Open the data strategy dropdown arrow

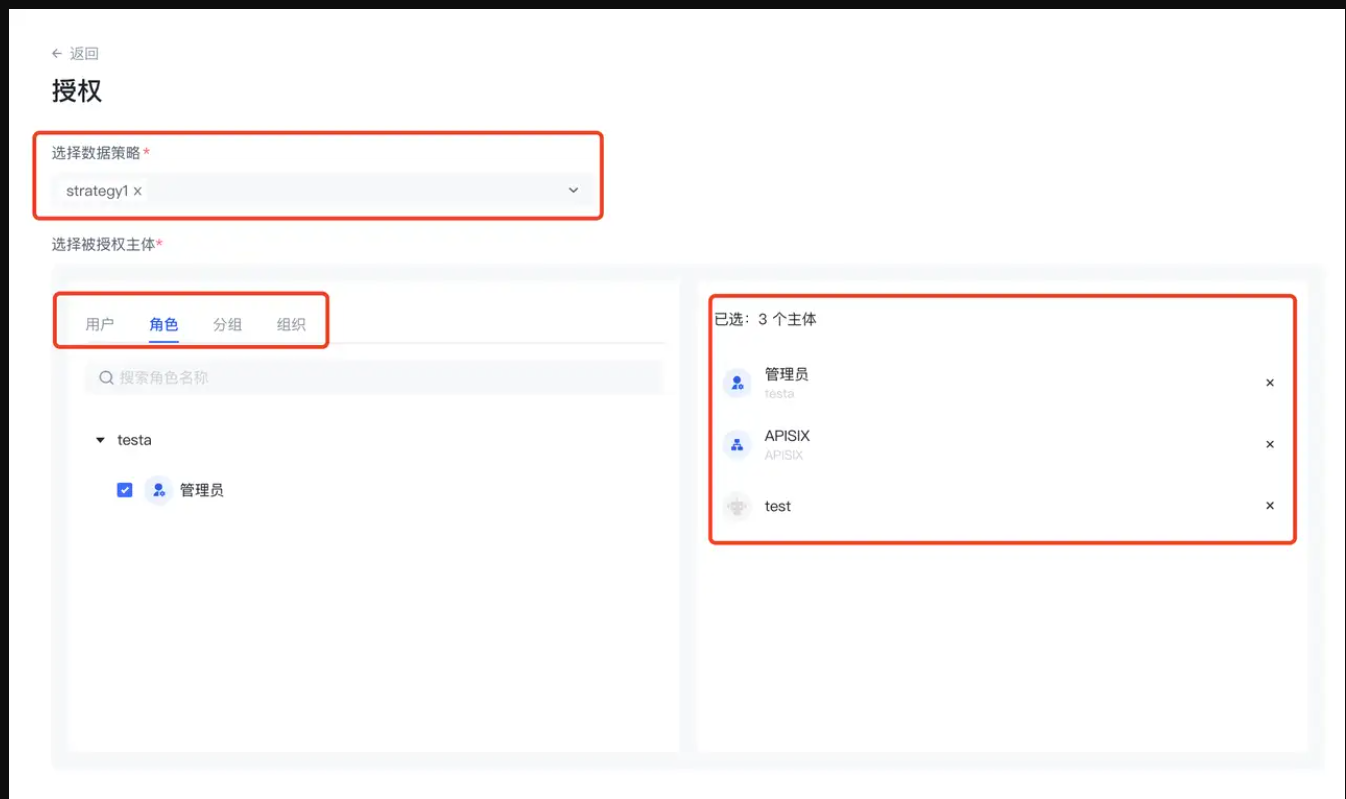573,190
